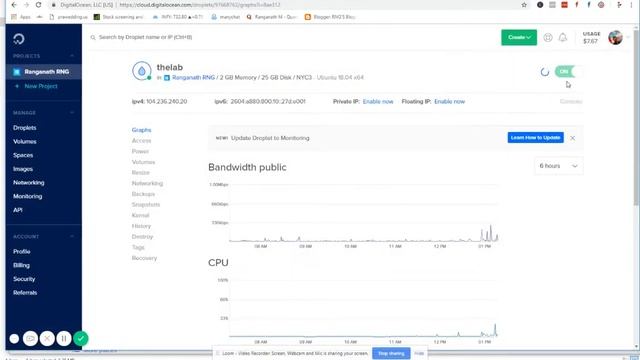
Task: Select the Snapshots tab
Action: [x=146, y=204]
